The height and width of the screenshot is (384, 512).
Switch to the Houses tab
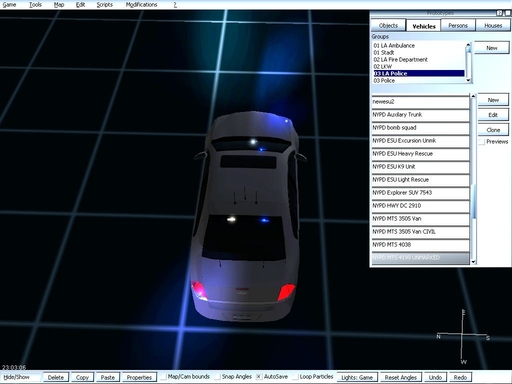click(x=493, y=25)
